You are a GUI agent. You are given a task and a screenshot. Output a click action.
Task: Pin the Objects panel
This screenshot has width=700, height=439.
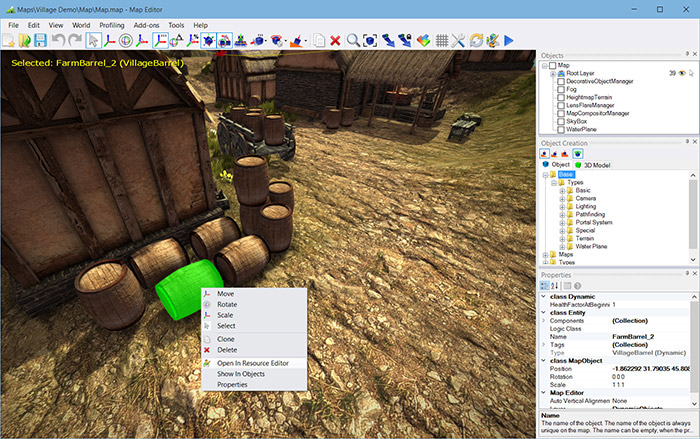[x=687, y=54]
